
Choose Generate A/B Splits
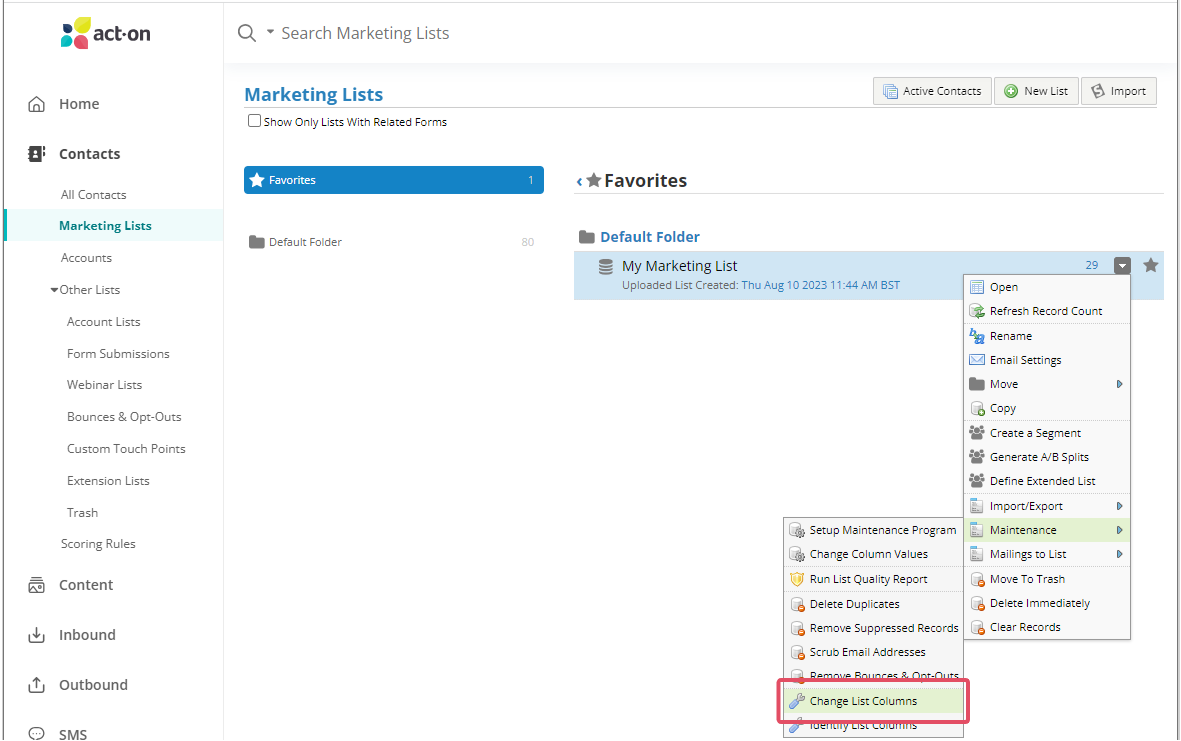pos(1047,457)
